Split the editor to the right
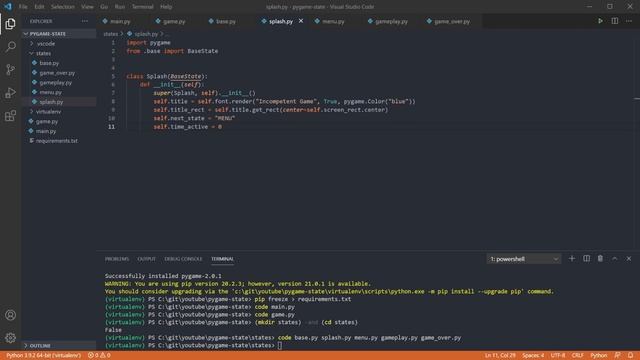The width and height of the screenshot is (640, 360). [x=614, y=21]
